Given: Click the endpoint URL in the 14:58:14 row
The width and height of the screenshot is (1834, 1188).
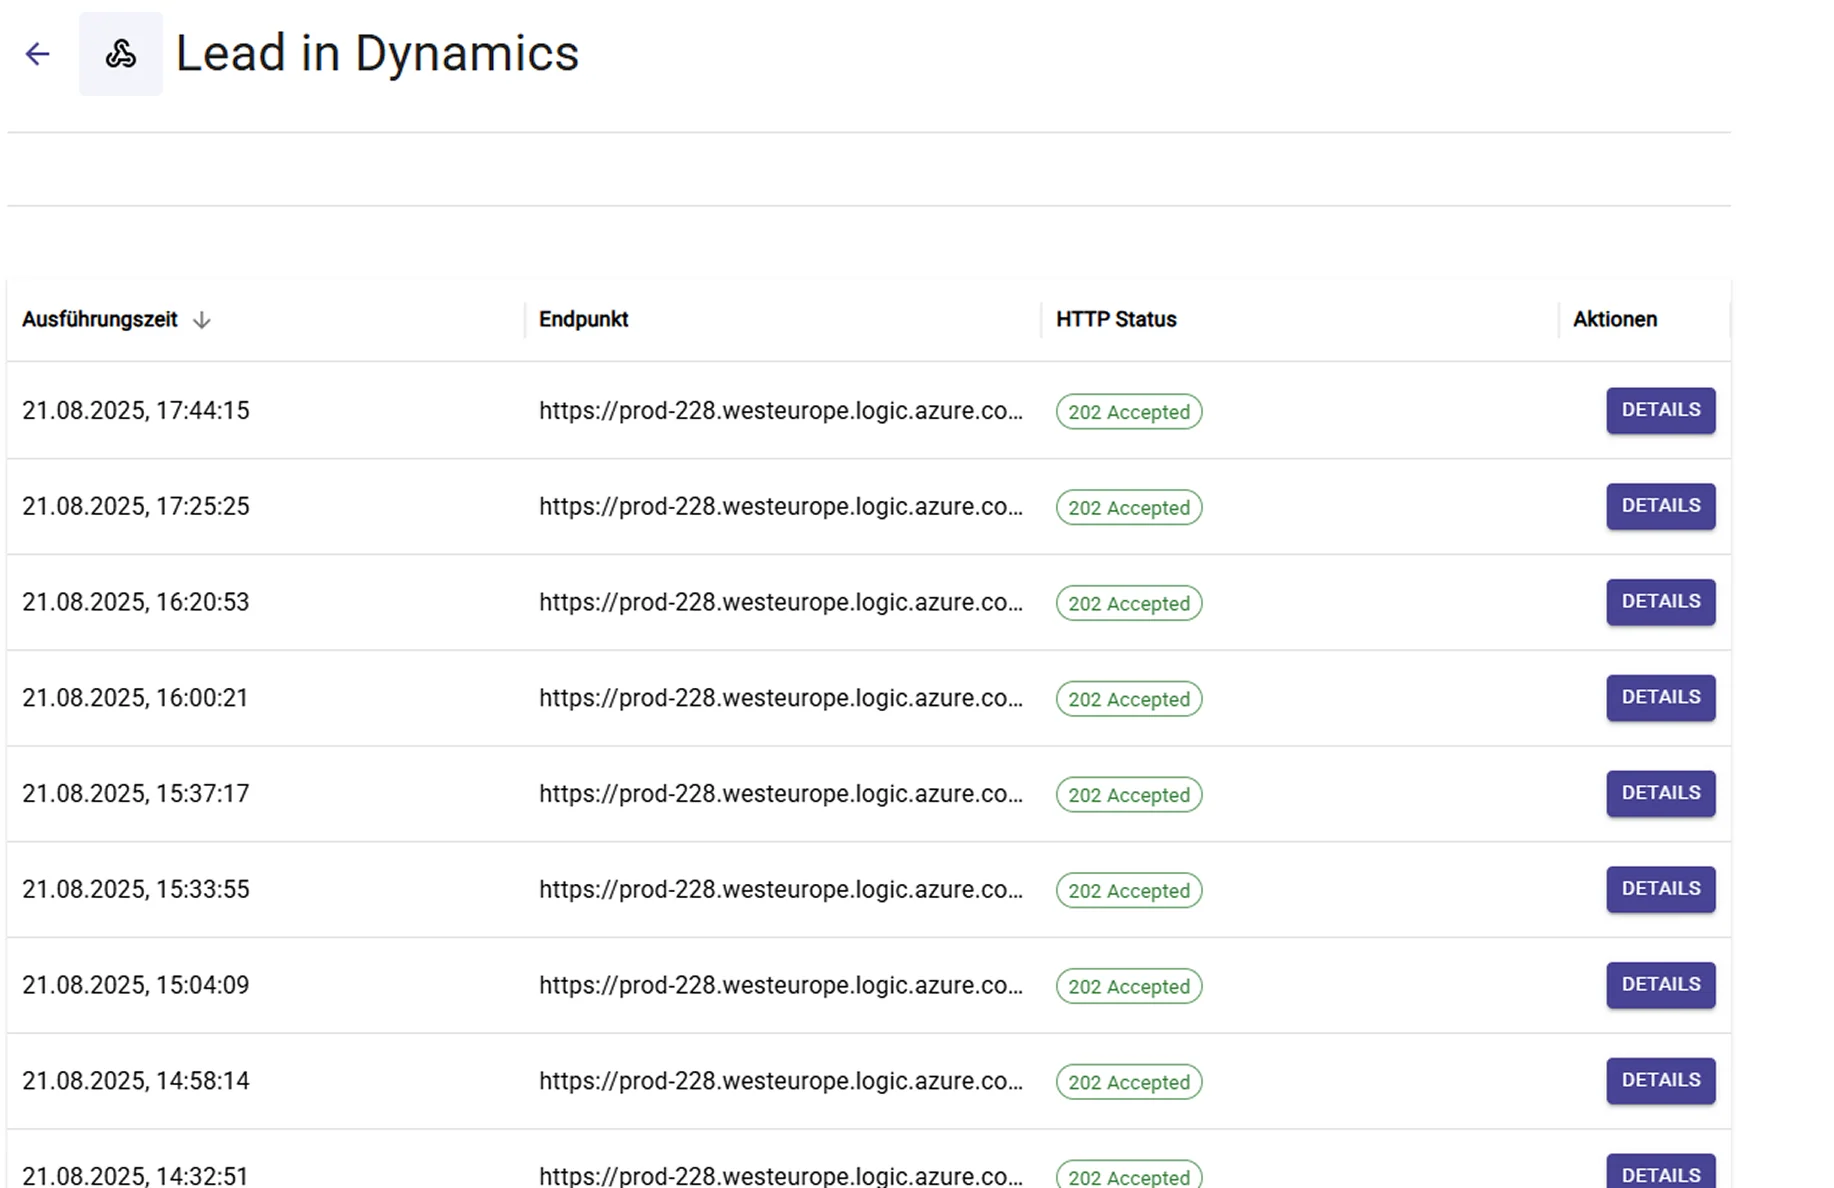Looking at the screenshot, I should [781, 1081].
